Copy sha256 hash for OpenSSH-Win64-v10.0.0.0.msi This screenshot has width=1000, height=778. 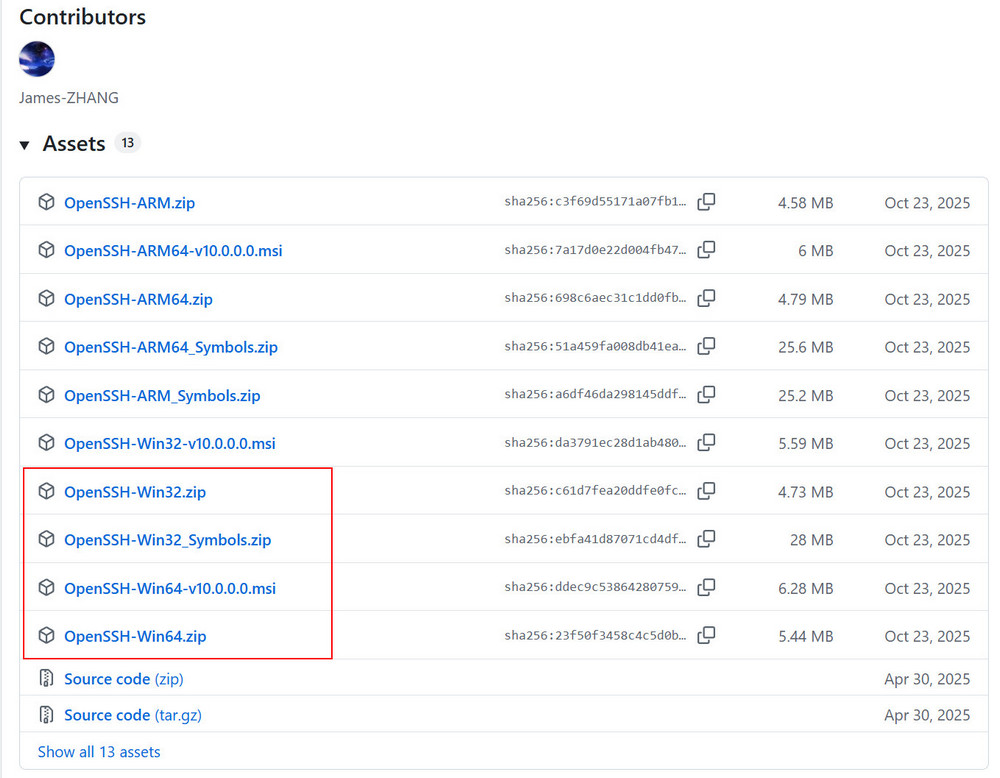point(706,587)
